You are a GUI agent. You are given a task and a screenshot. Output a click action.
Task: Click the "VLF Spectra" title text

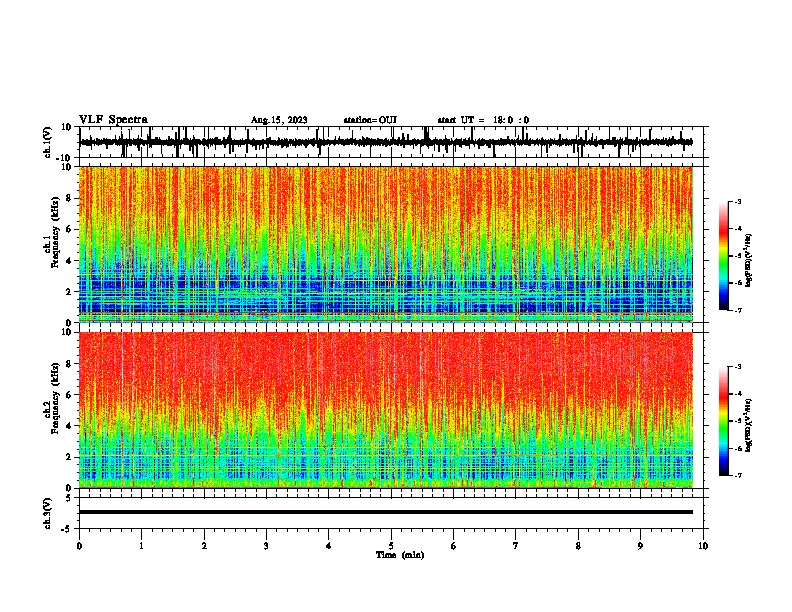[x=113, y=120]
